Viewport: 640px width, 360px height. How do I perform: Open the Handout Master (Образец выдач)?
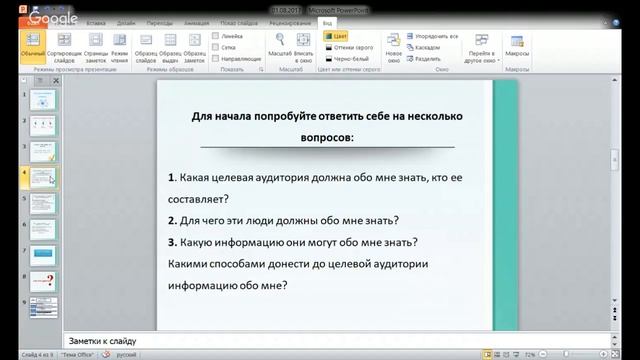170,47
